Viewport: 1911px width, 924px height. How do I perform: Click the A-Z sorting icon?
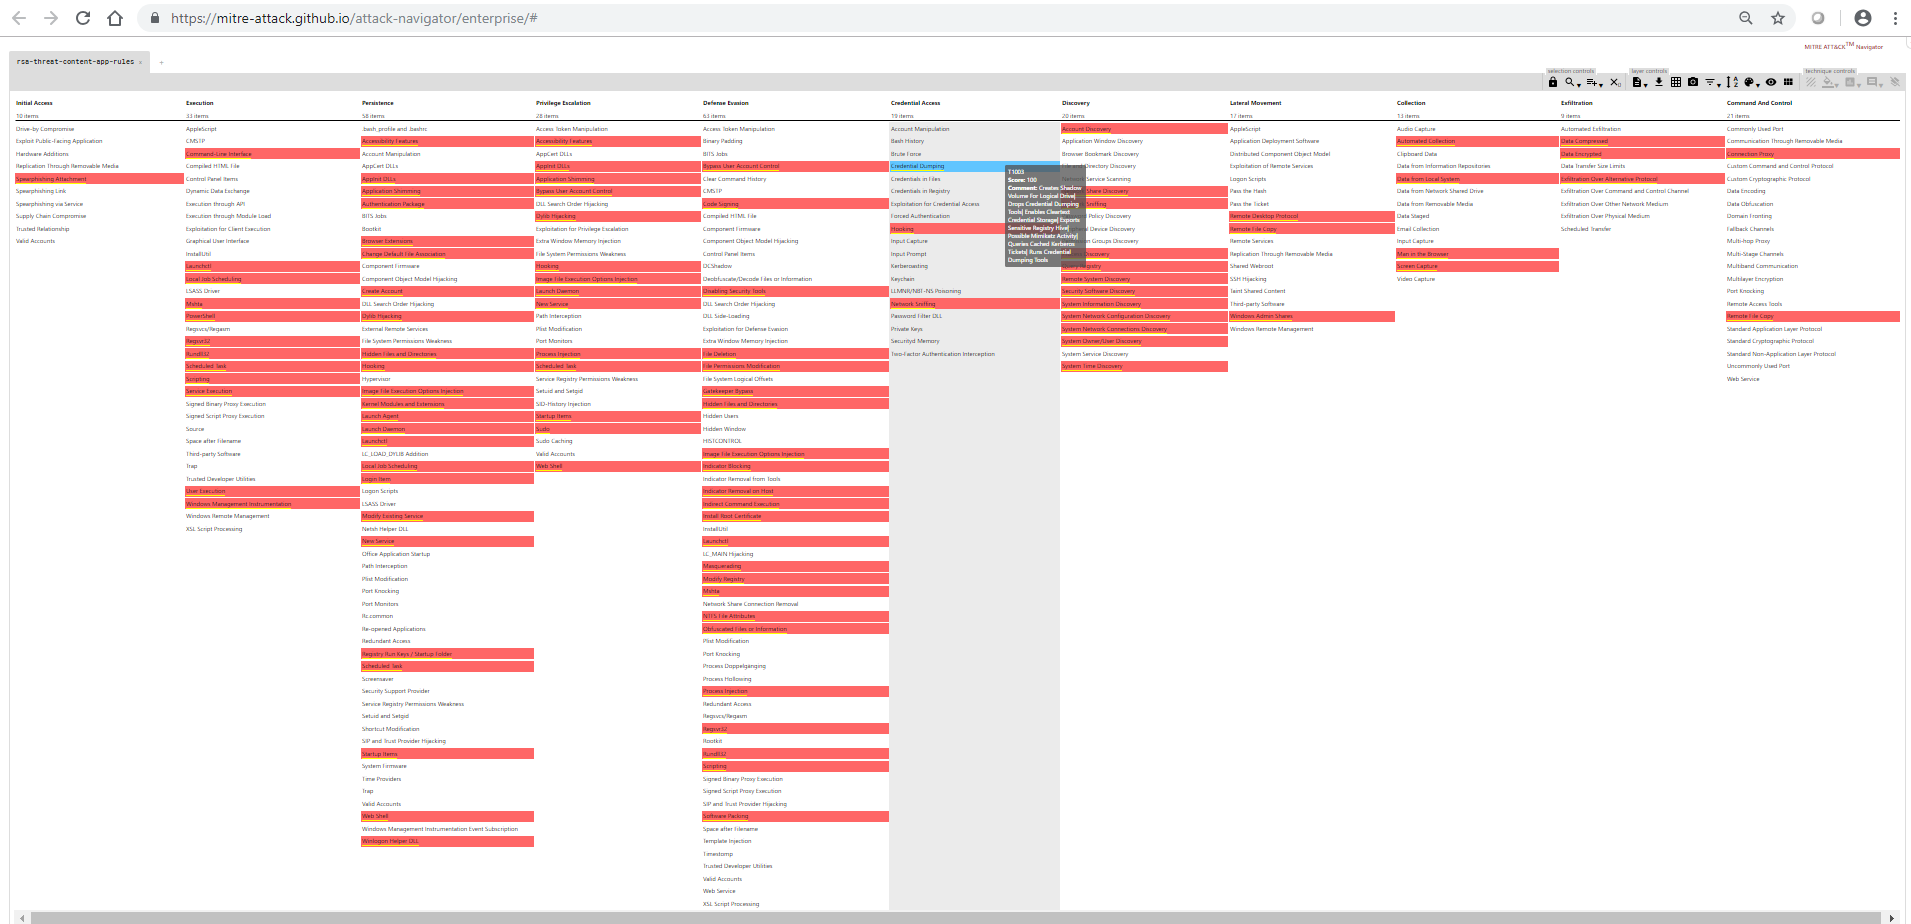point(1733,82)
